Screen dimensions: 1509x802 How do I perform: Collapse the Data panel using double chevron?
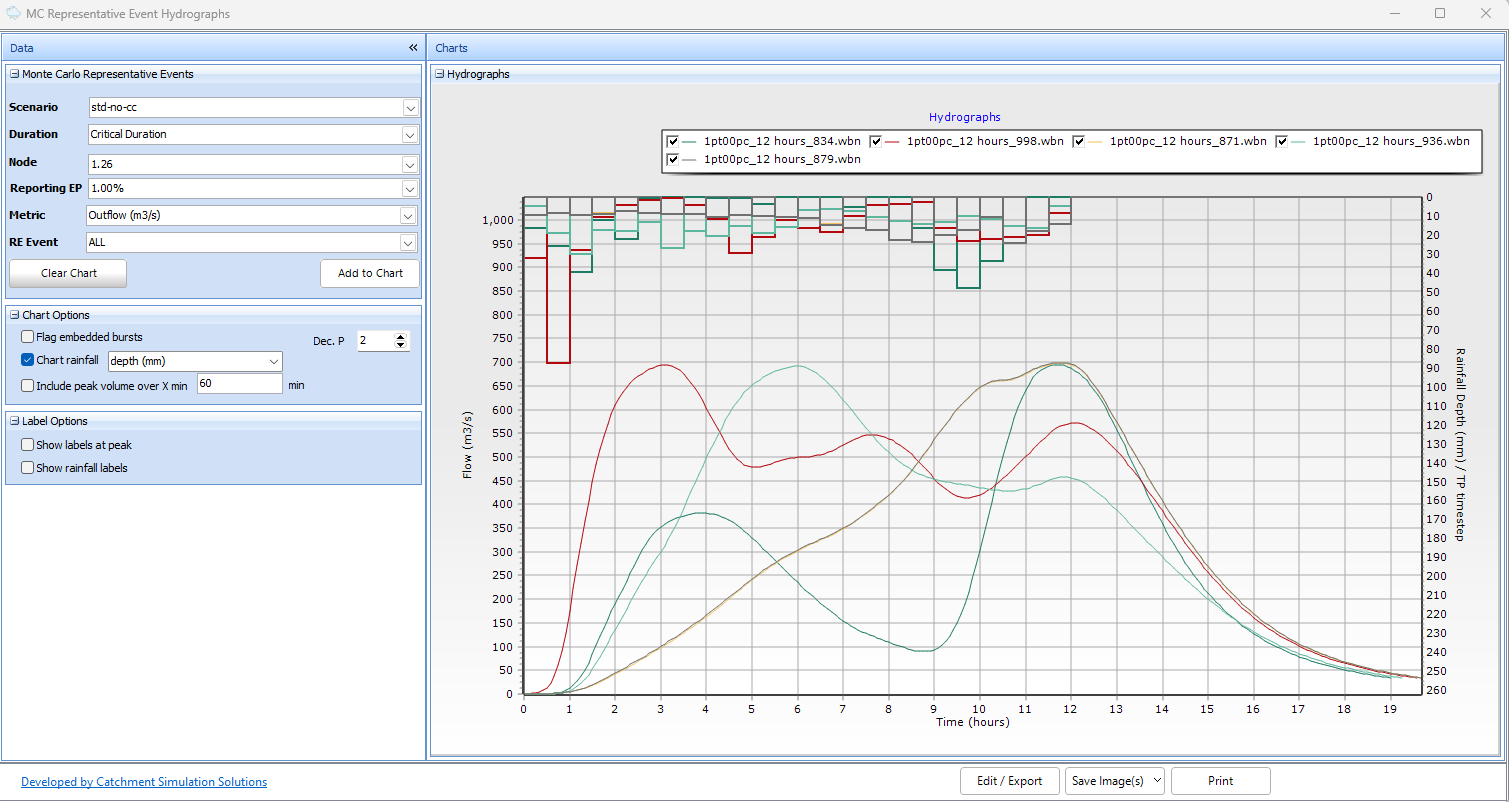point(413,48)
